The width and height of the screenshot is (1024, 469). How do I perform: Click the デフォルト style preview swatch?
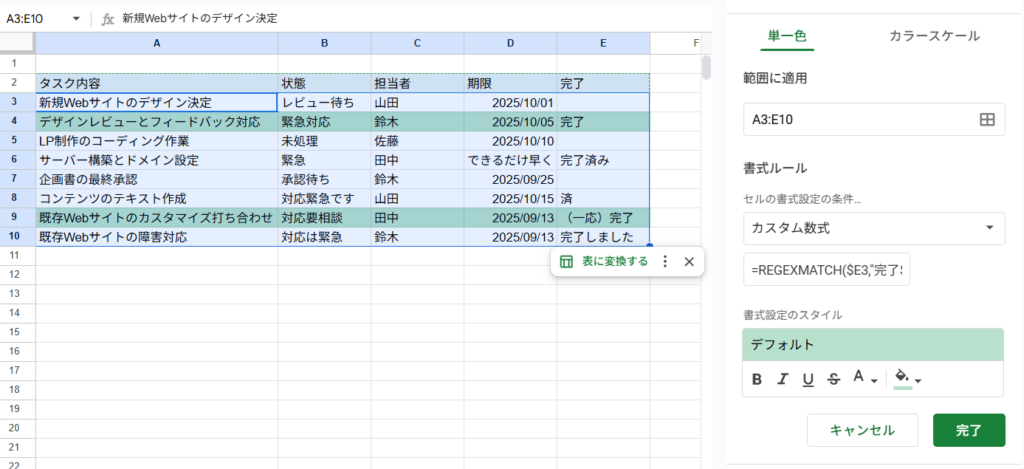pyautogui.click(x=873, y=345)
